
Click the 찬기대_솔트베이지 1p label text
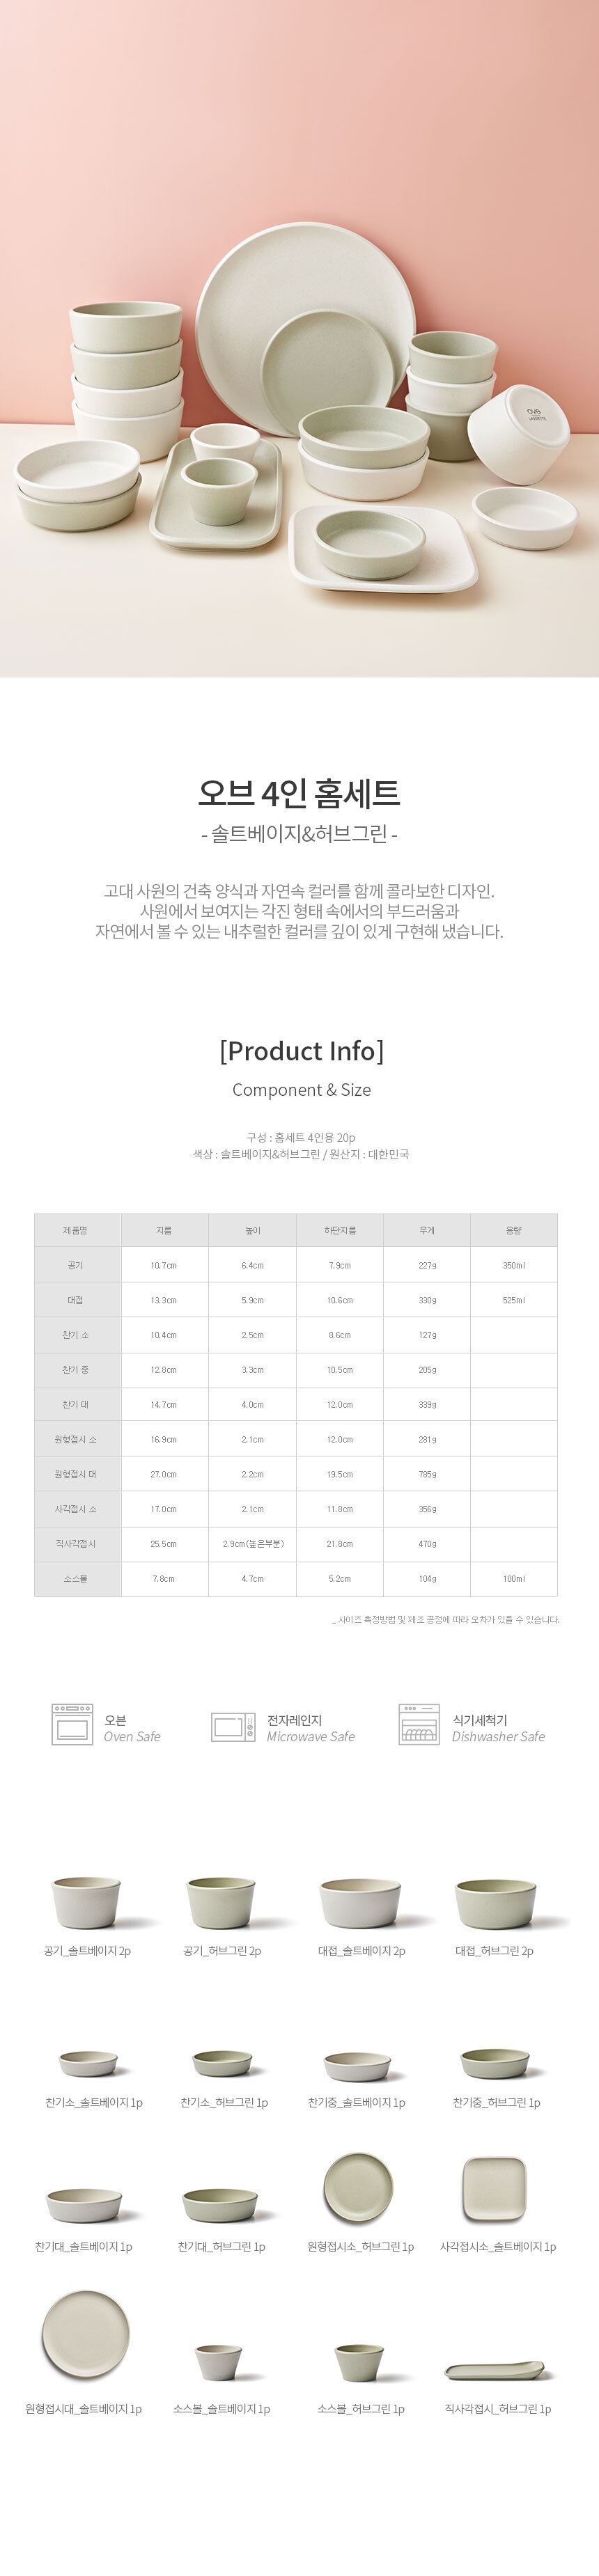click(x=84, y=2247)
